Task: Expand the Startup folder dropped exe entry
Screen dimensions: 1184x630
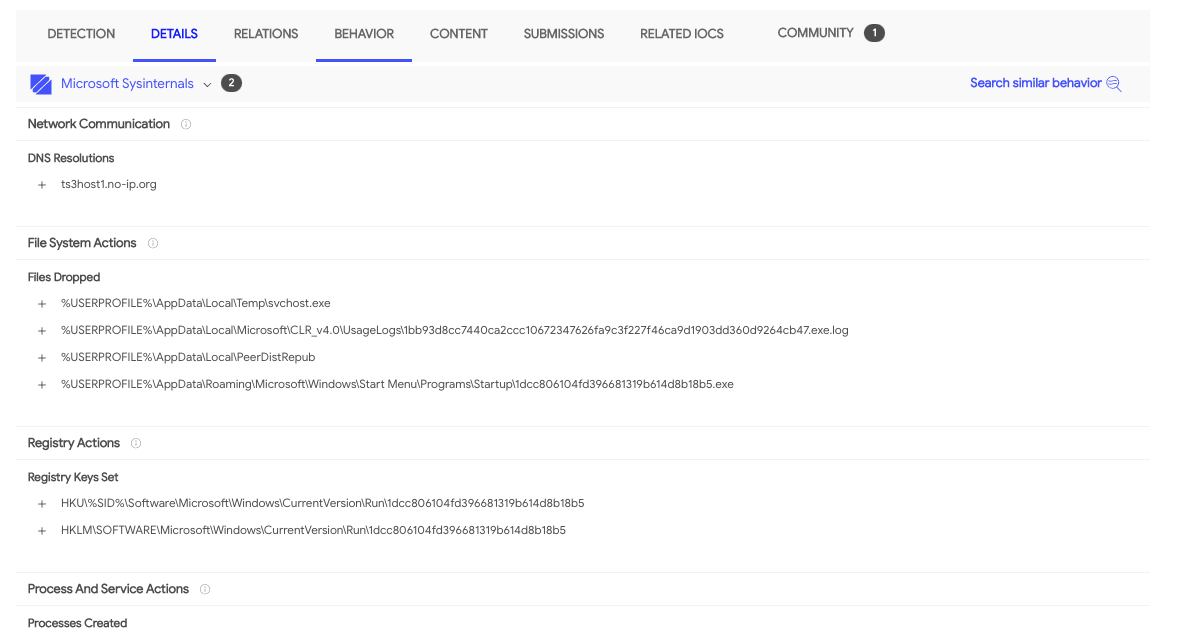Action: pyautogui.click(x=40, y=384)
